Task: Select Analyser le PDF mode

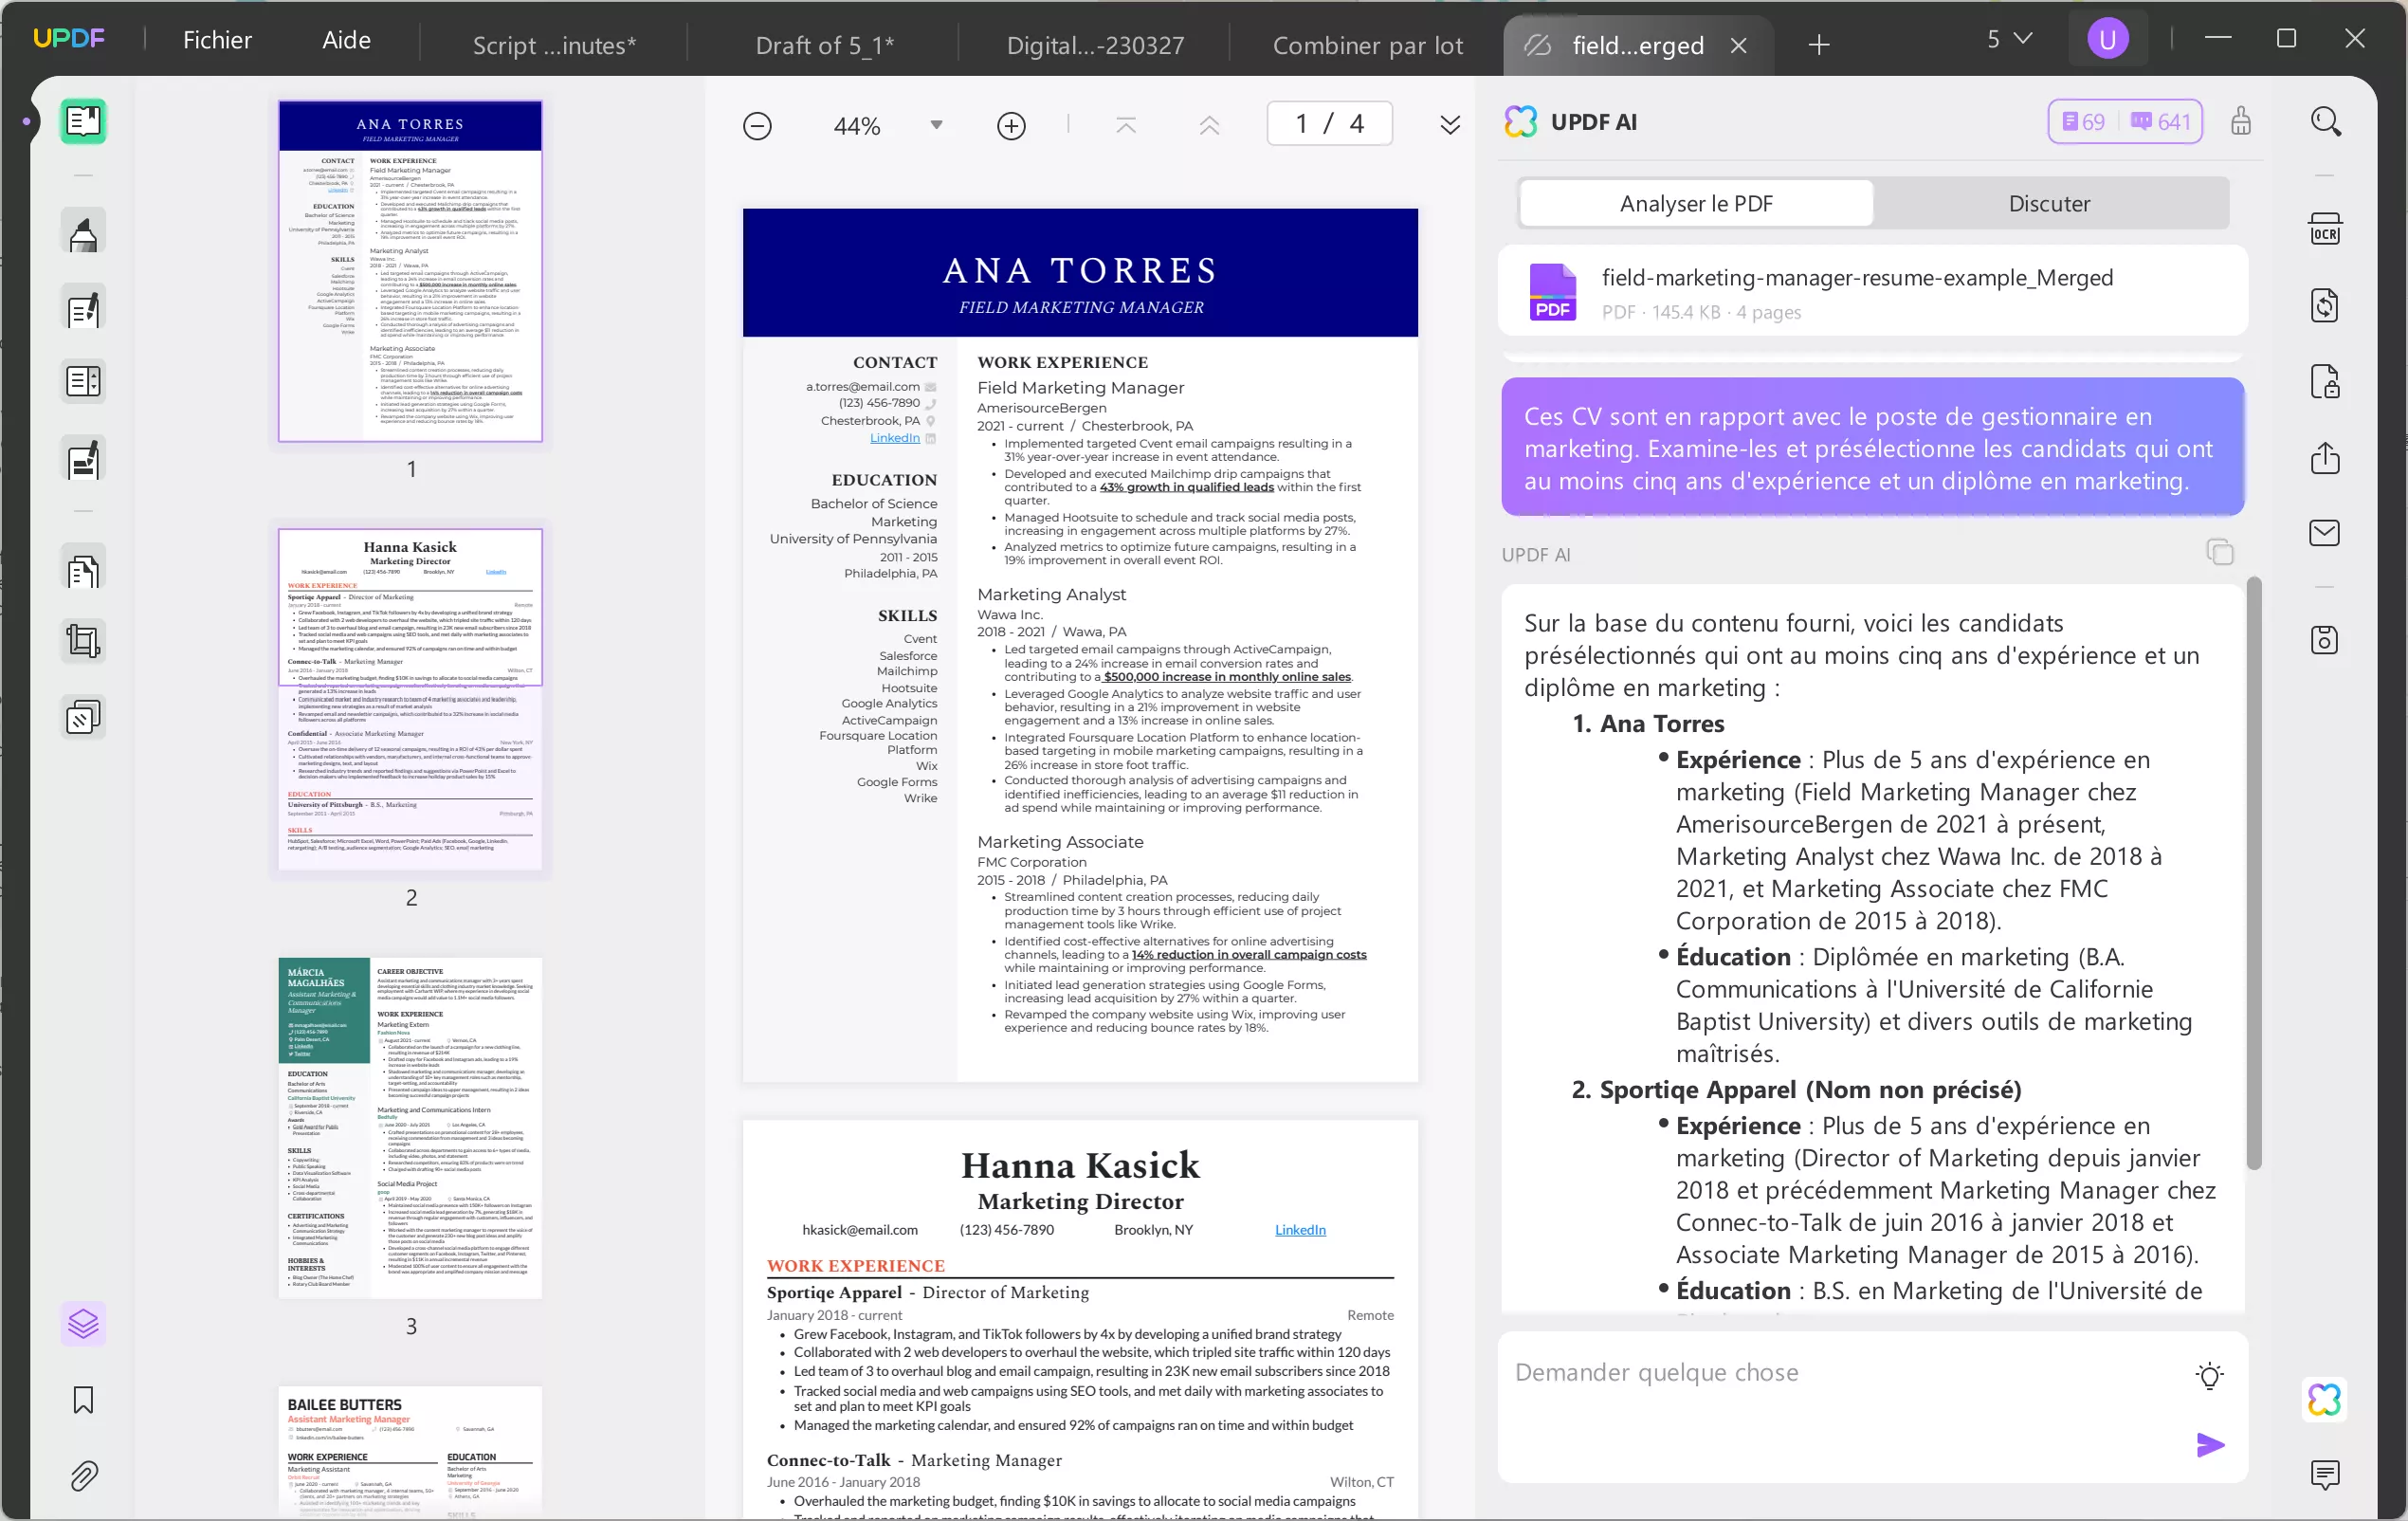Action: (1696, 203)
